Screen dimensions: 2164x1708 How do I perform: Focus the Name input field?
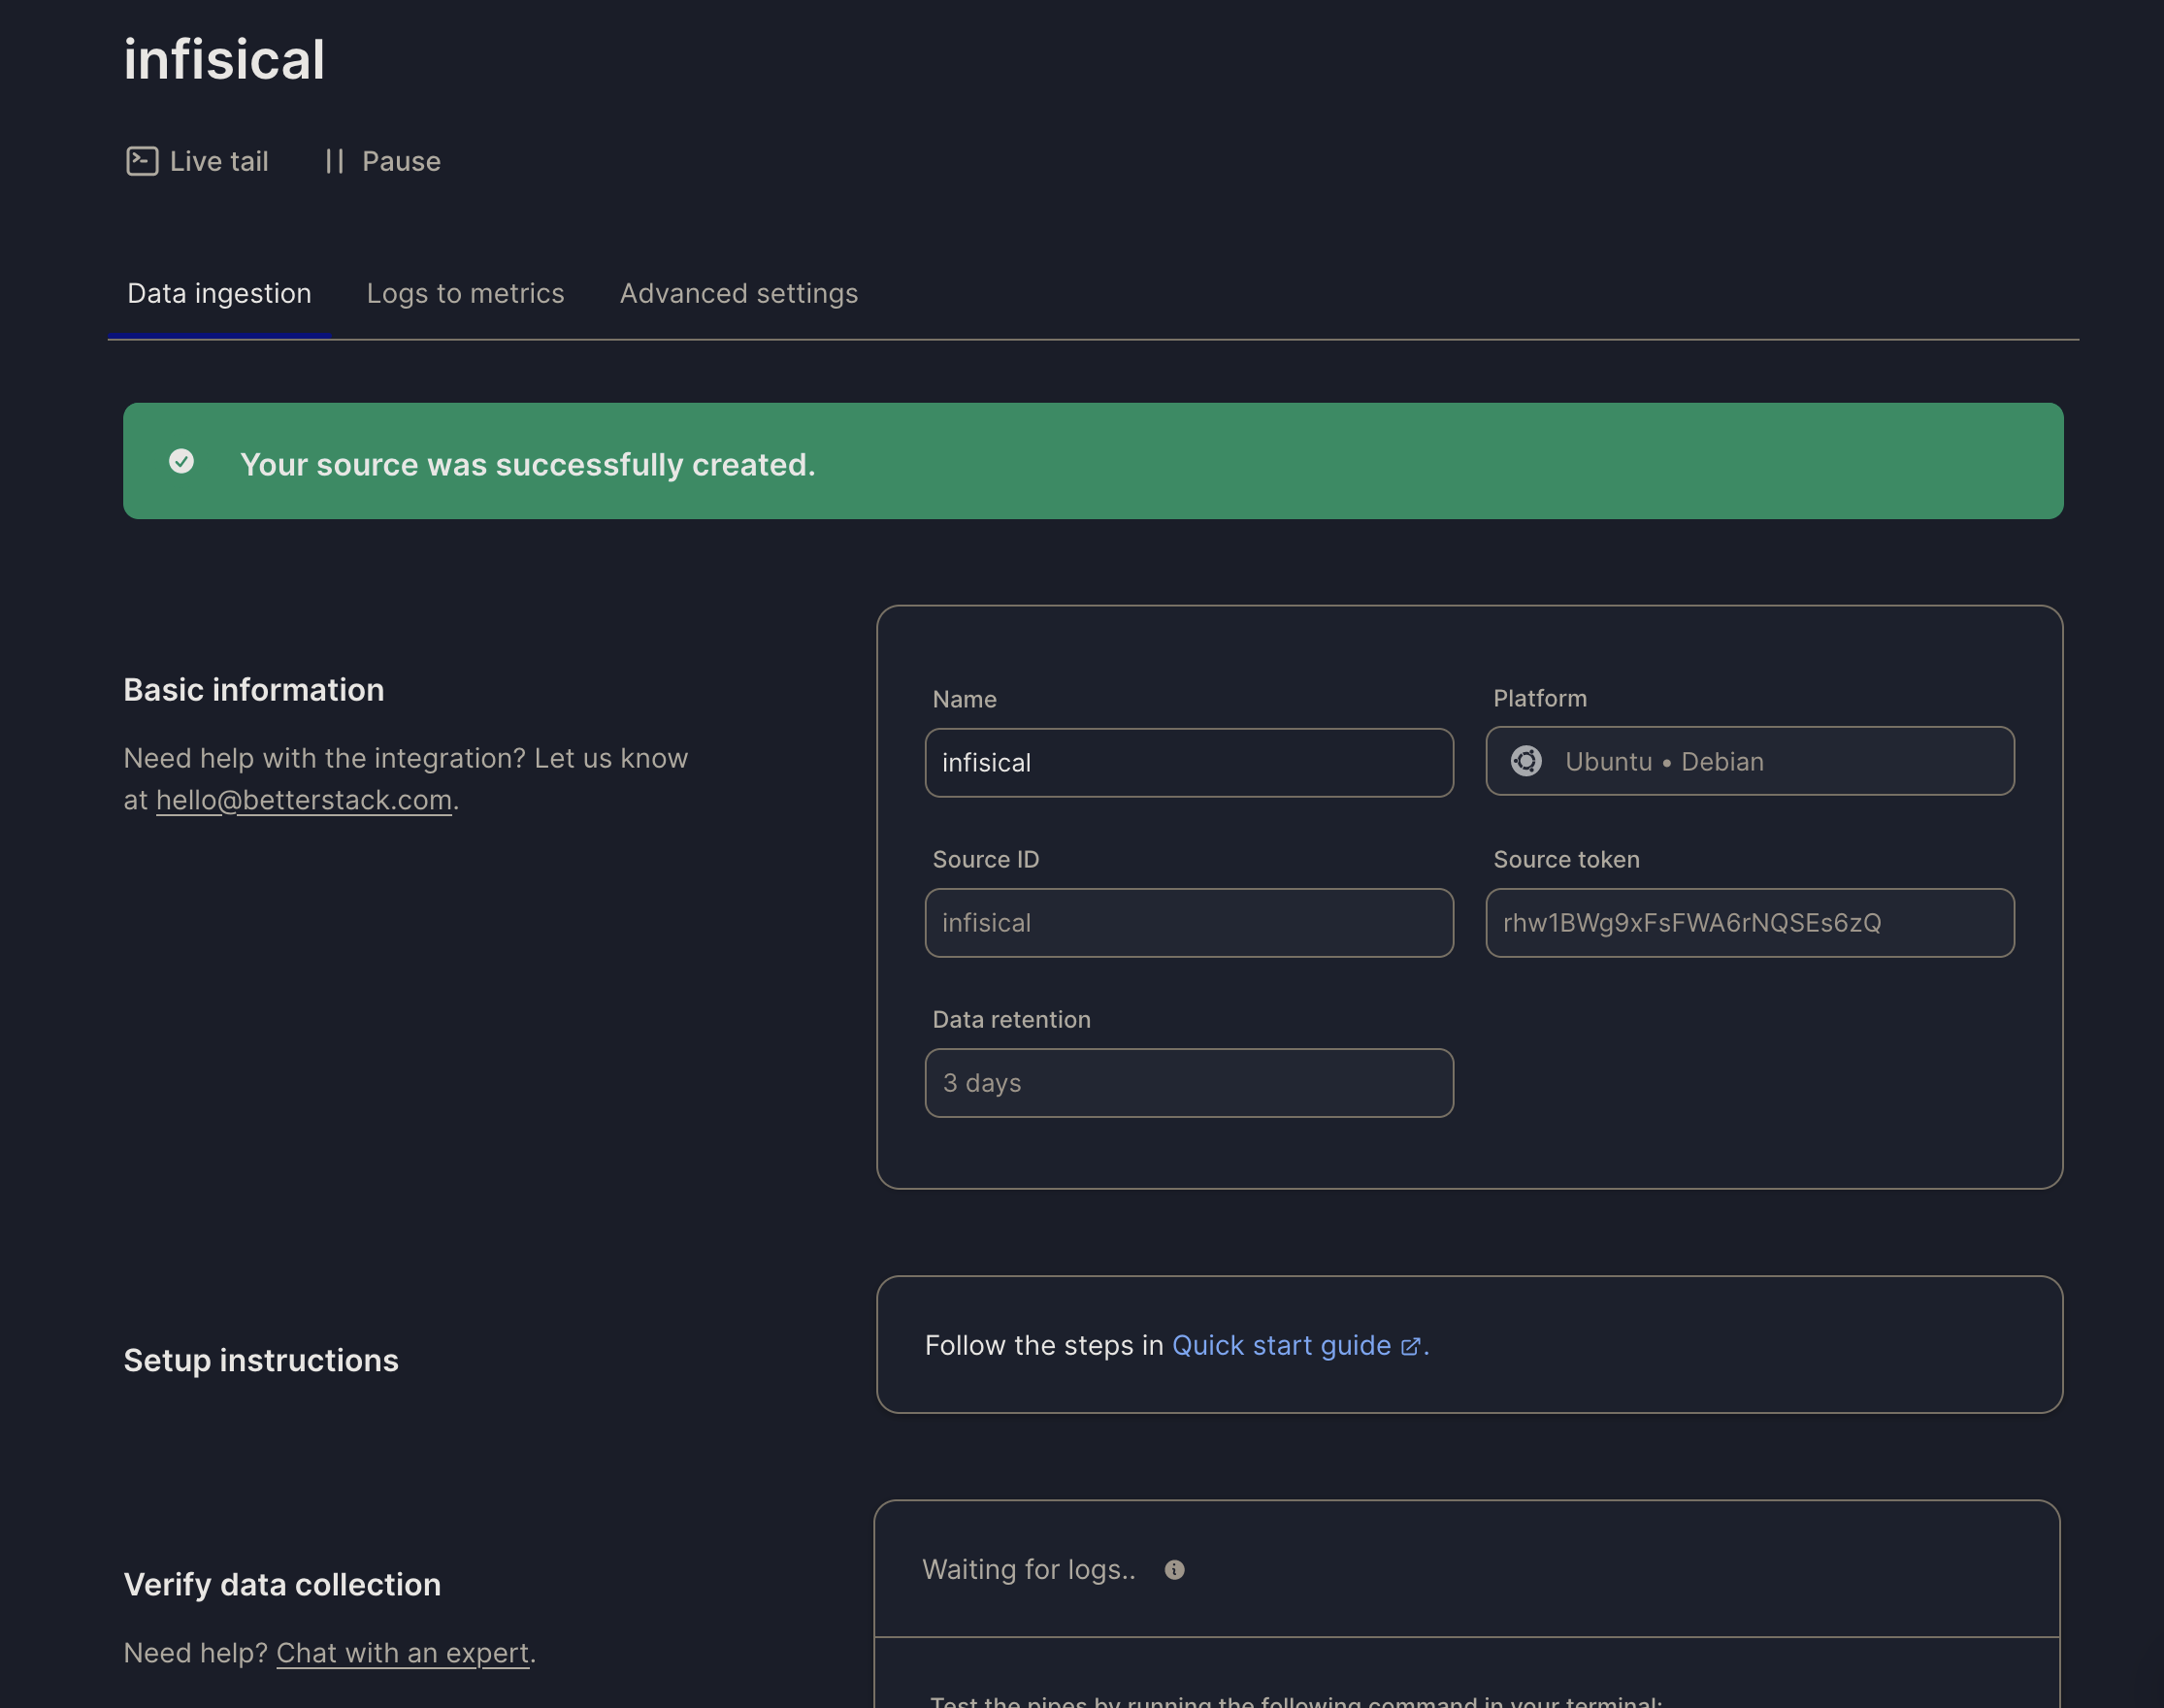tap(1189, 763)
